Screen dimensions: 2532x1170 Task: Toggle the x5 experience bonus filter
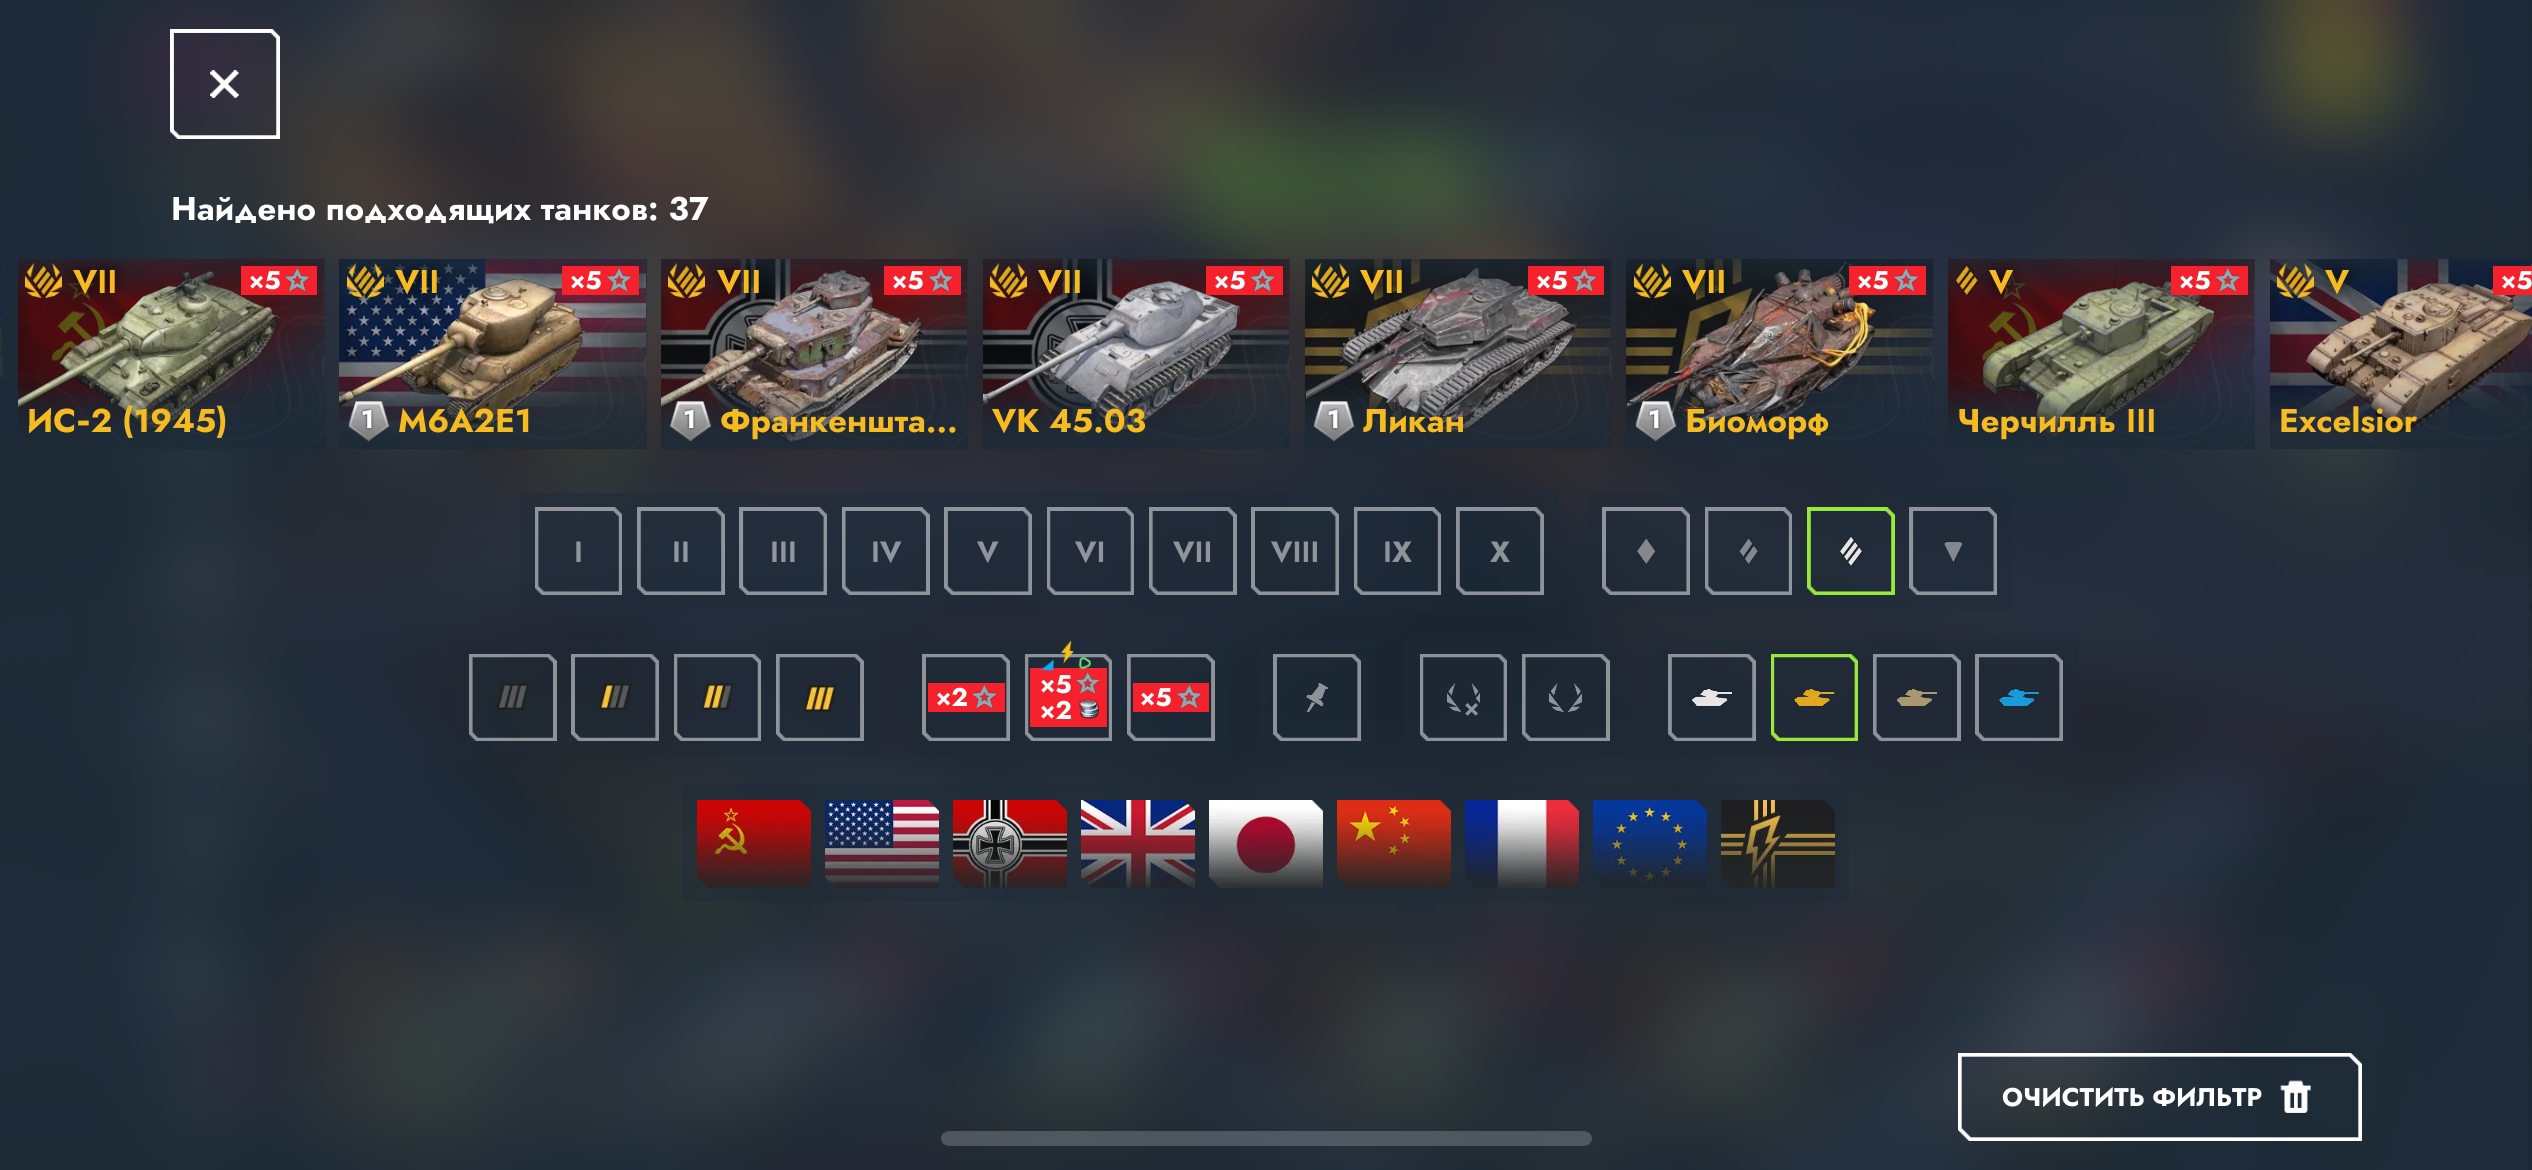tap(1171, 698)
